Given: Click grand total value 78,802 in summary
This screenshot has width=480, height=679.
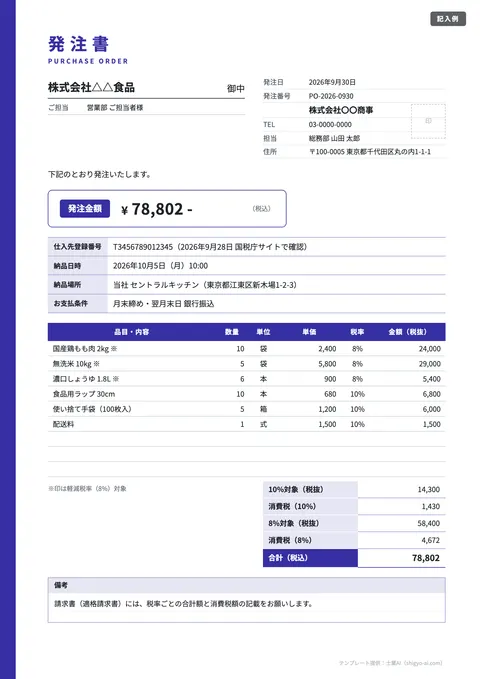Looking at the screenshot, I should click(x=426, y=558).
